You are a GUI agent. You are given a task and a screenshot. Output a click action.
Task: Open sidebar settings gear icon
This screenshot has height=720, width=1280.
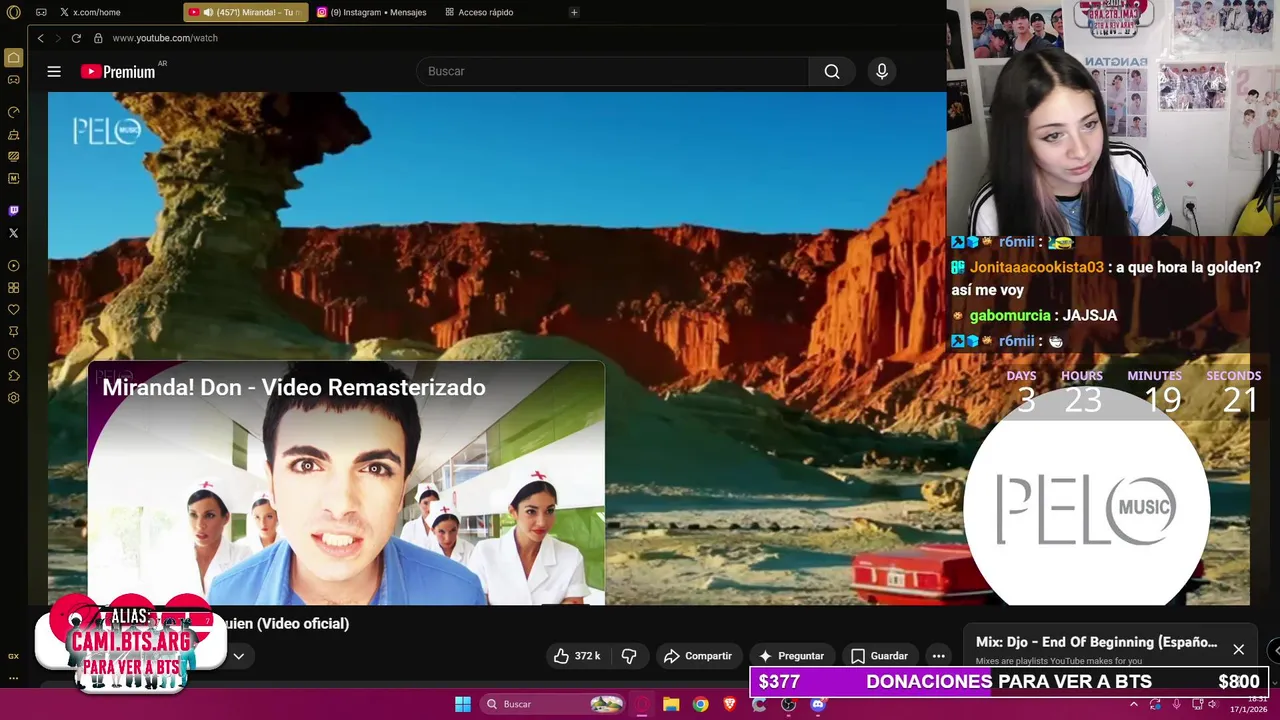point(13,398)
